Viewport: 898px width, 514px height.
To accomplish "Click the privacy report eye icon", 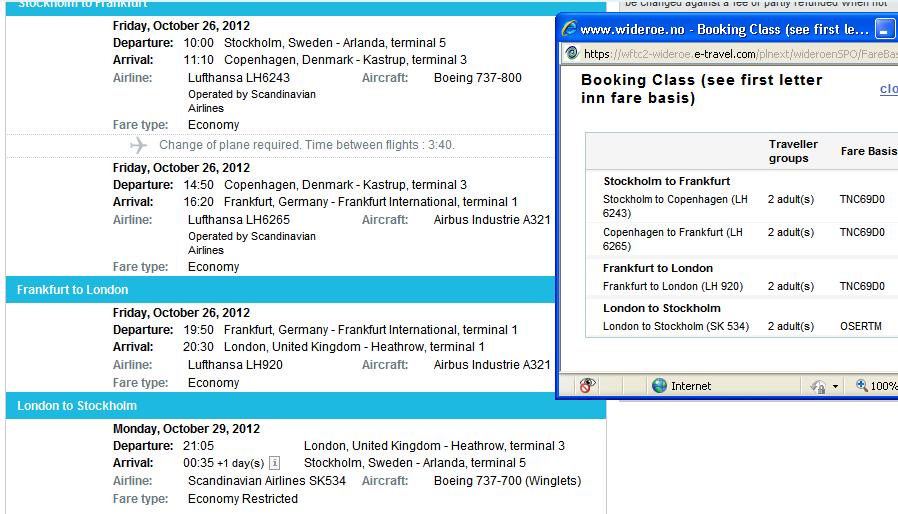I will point(588,385).
